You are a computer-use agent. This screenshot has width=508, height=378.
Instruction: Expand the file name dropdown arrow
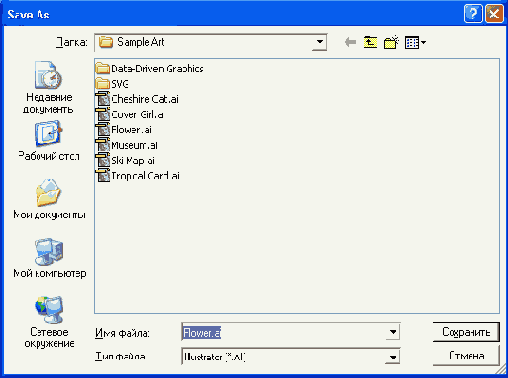(393, 332)
